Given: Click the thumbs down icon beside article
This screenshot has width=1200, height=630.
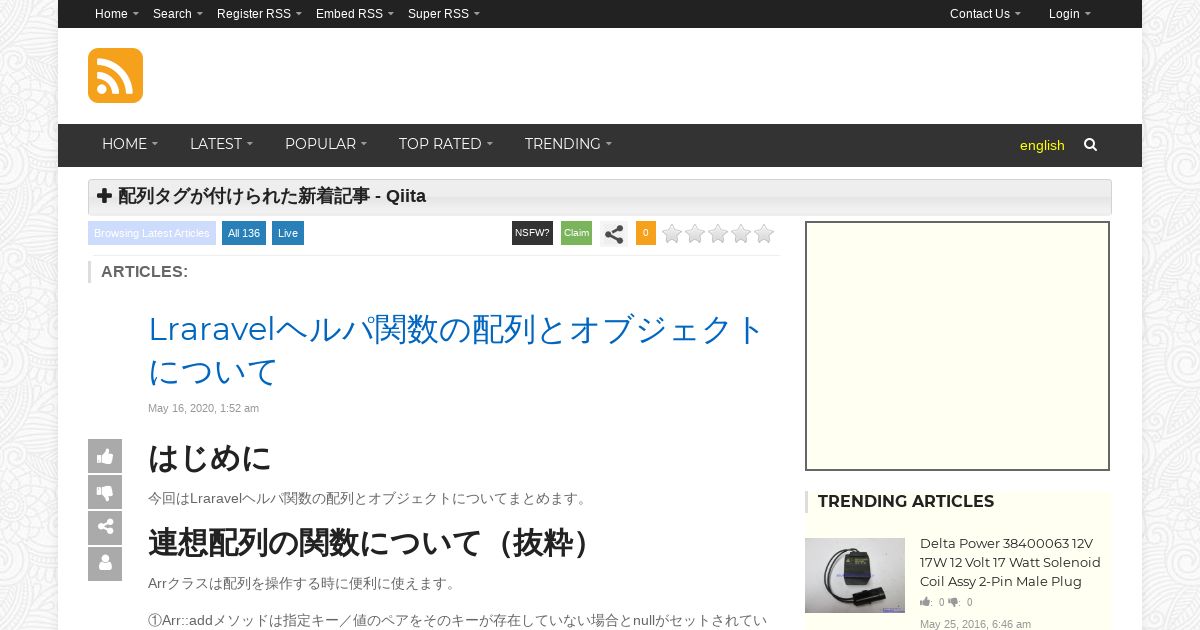Looking at the screenshot, I should [105, 492].
